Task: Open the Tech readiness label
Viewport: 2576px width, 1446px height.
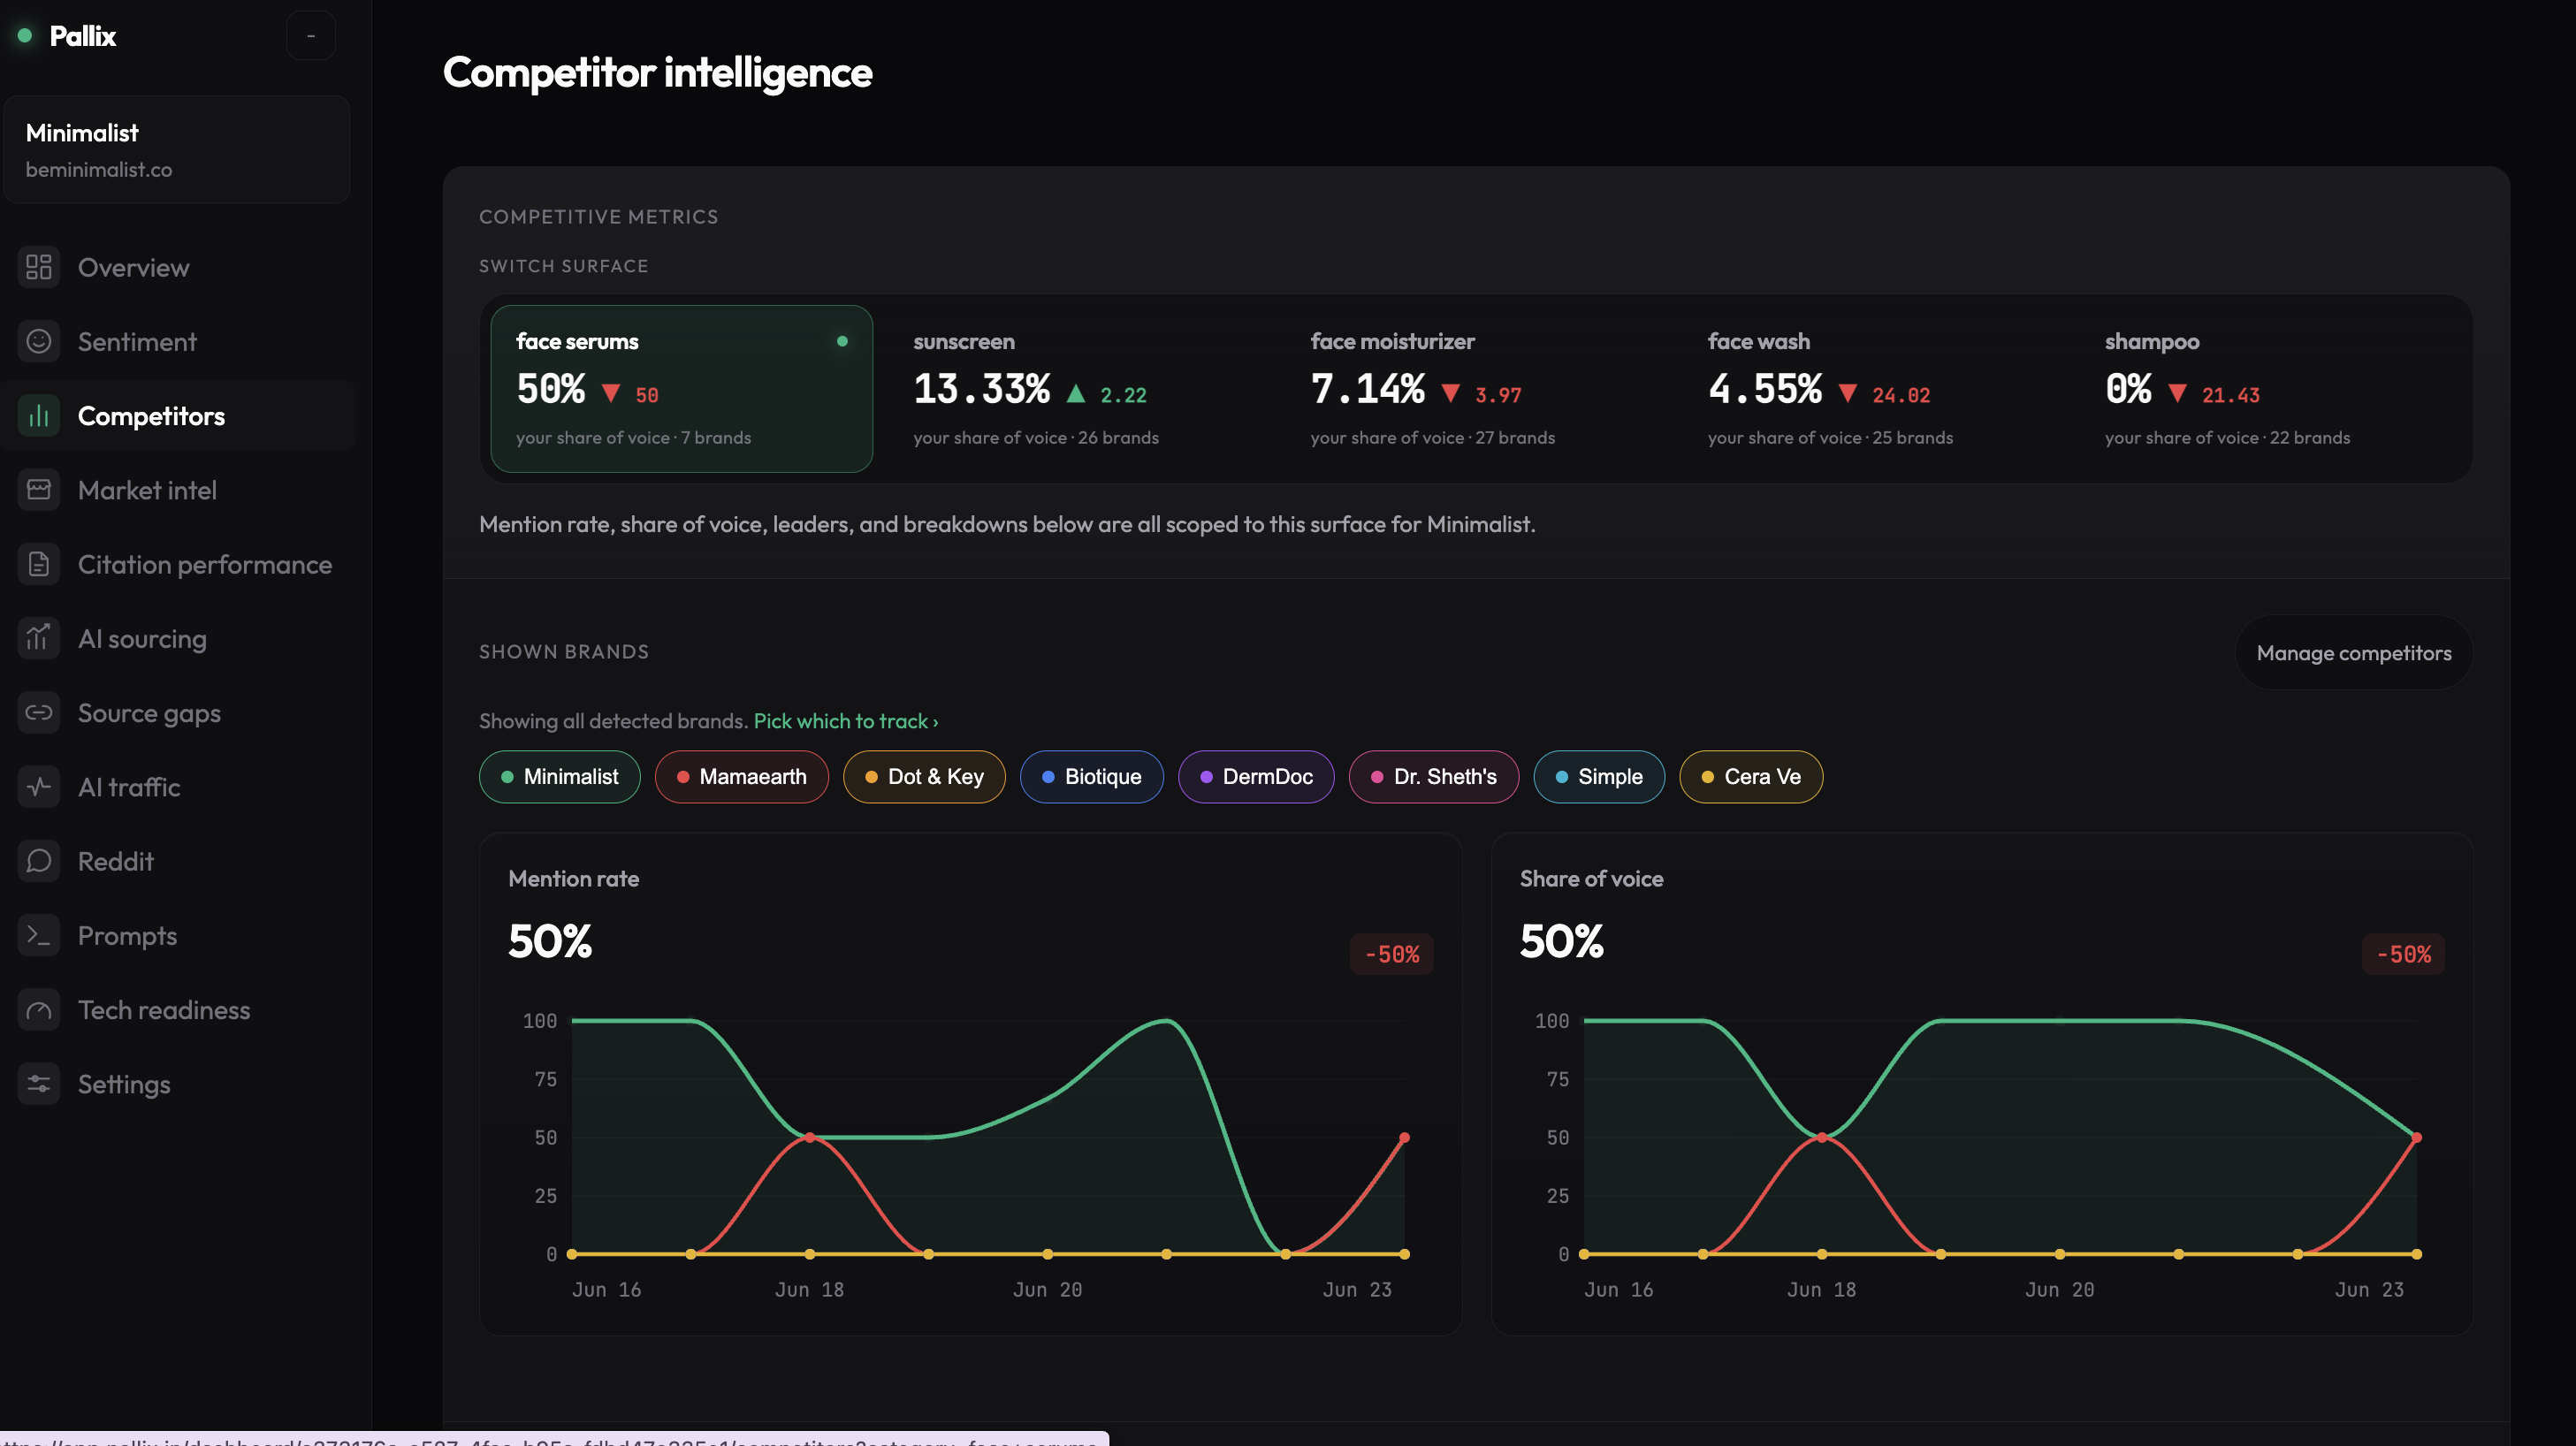Action: click(164, 1010)
